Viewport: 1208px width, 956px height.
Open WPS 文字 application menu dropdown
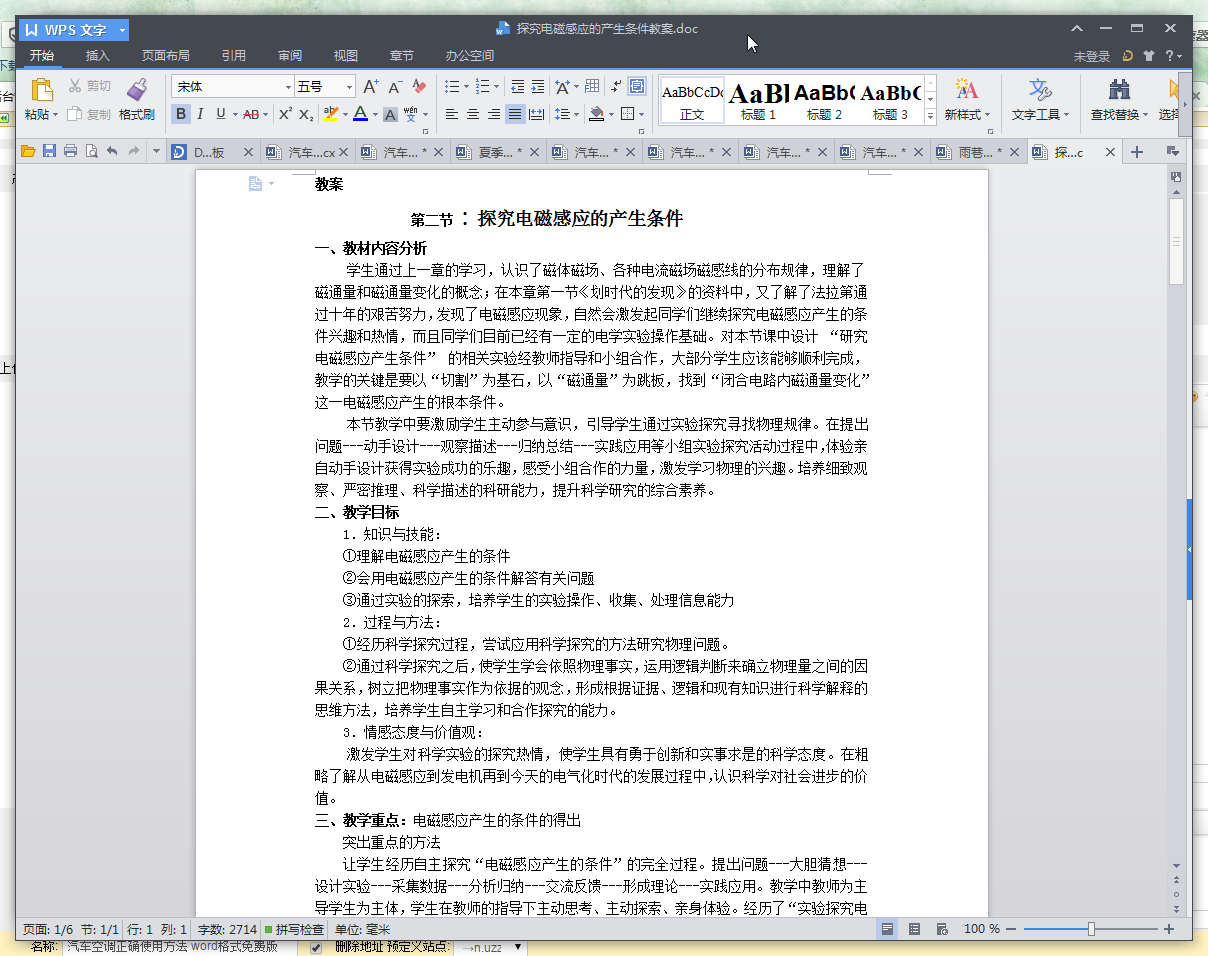[x=122, y=30]
